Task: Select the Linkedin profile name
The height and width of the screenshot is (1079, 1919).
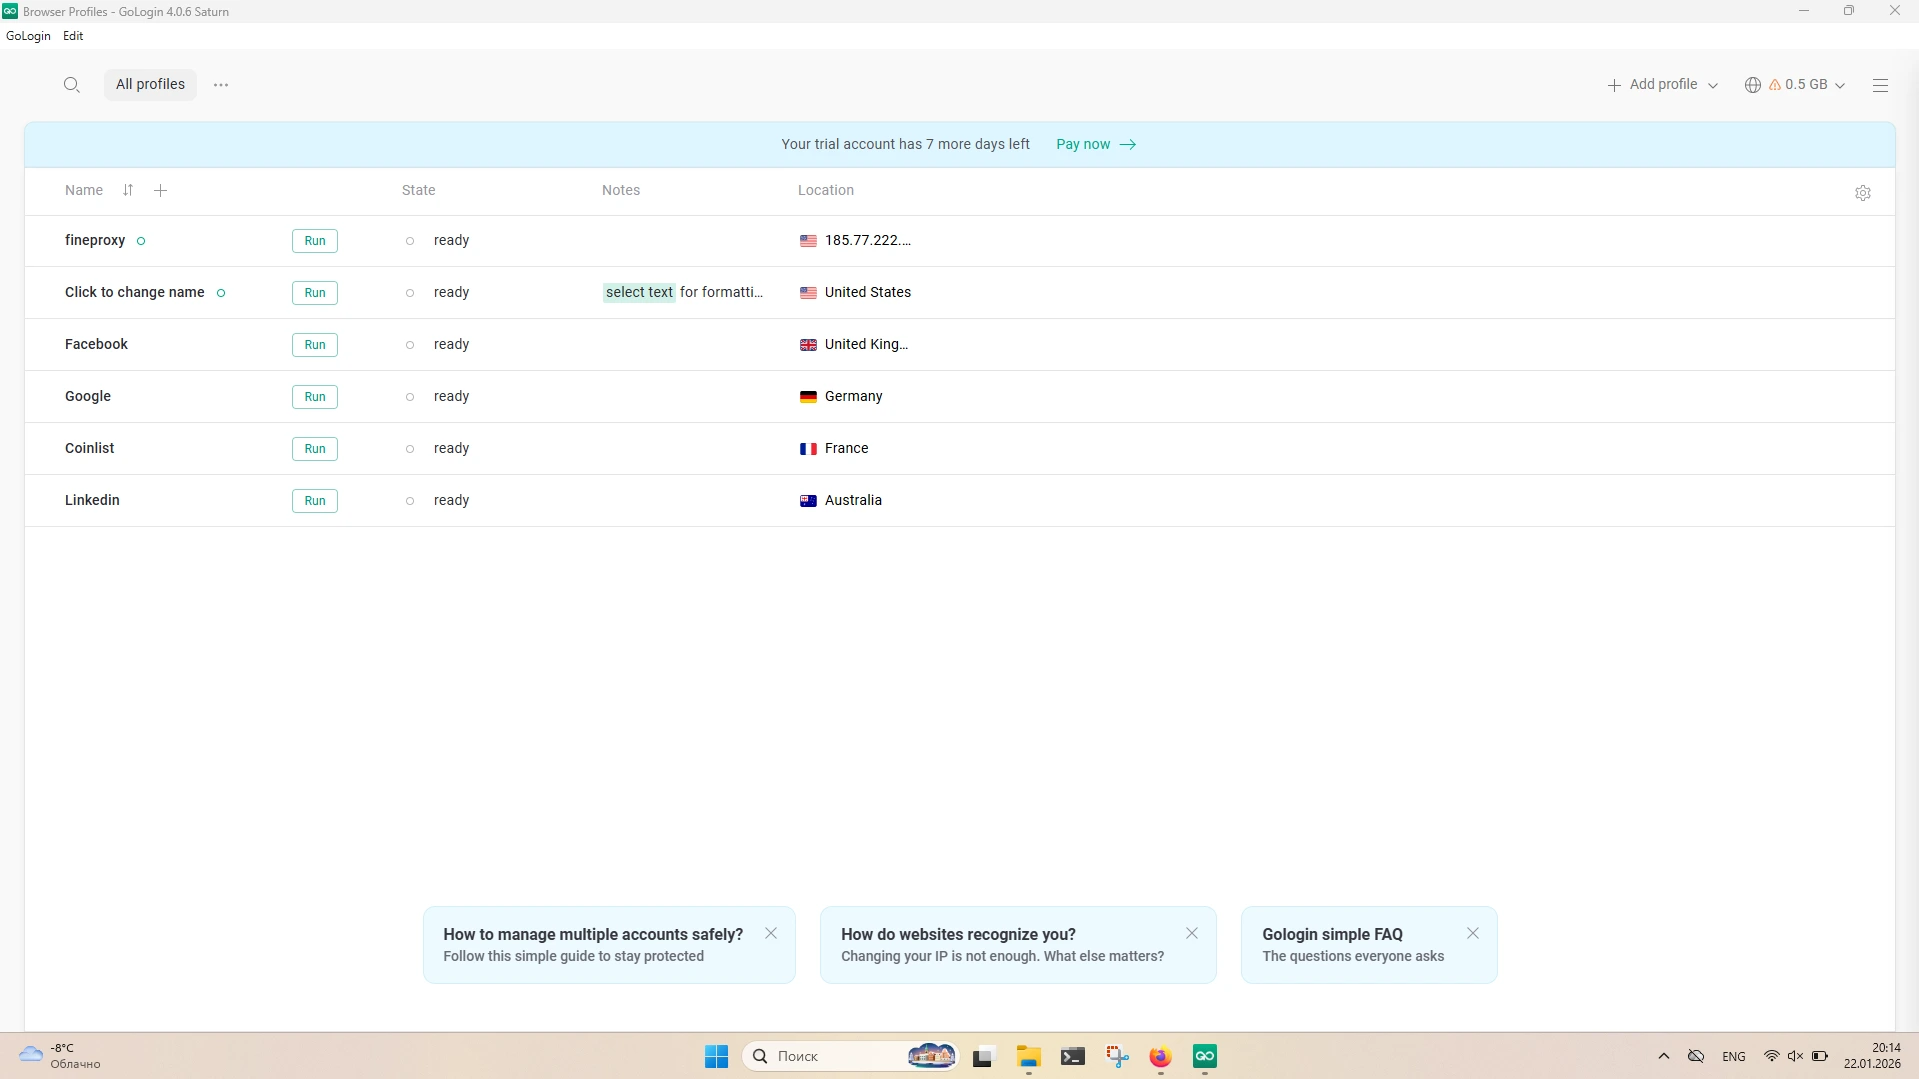Action: [92, 501]
